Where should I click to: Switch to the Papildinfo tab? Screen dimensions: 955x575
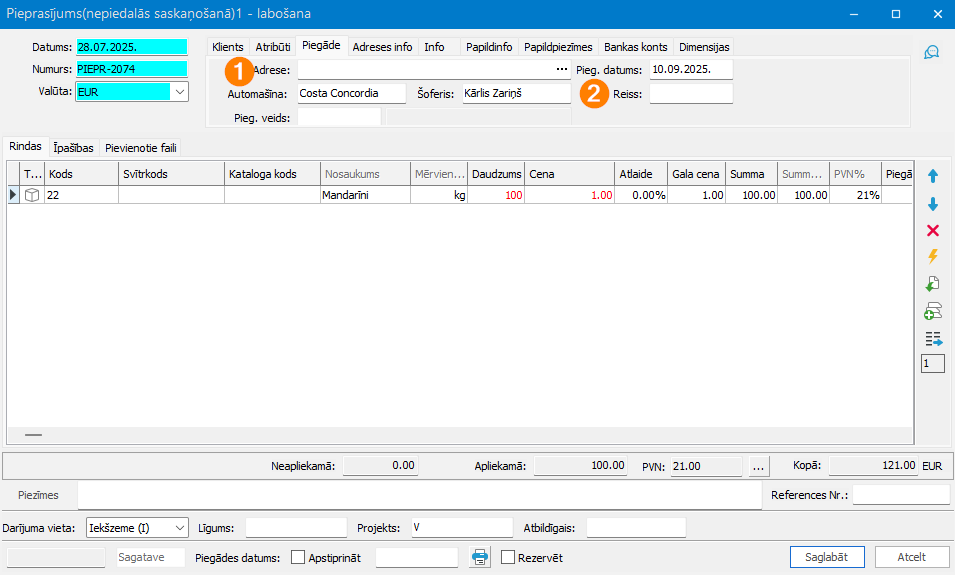tap(489, 47)
